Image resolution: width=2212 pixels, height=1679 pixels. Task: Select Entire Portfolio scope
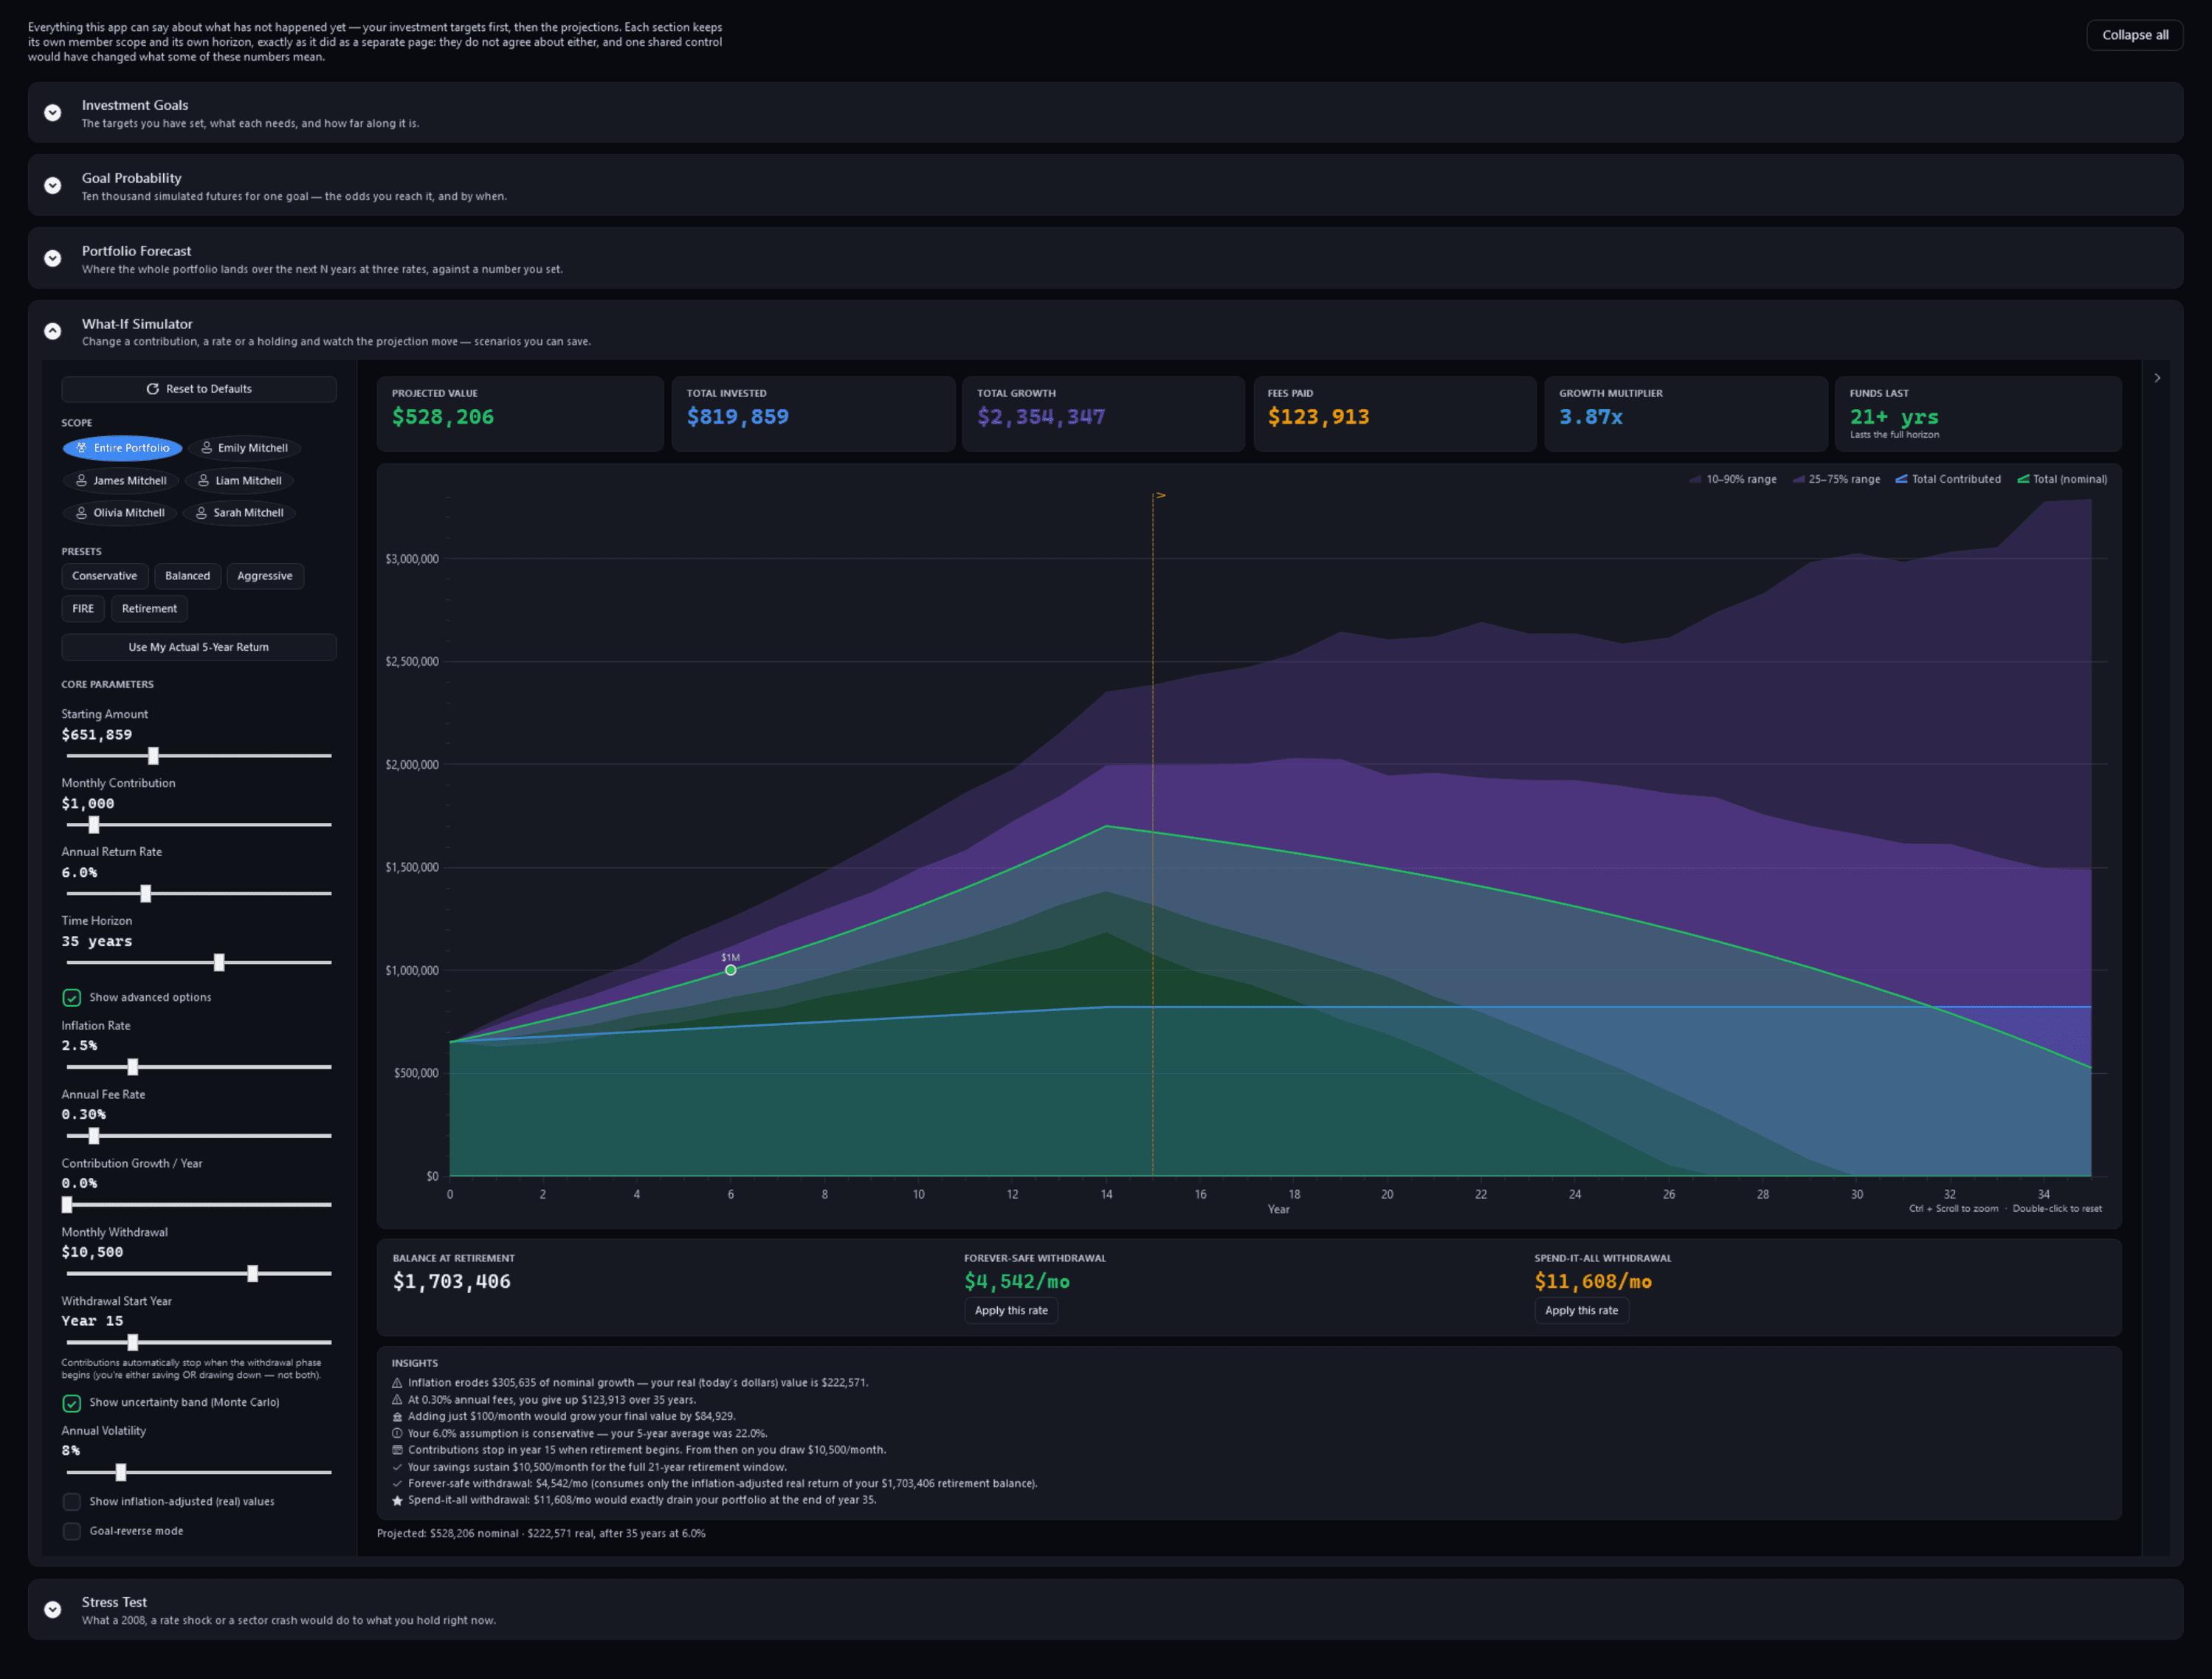click(x=122, y=448)
